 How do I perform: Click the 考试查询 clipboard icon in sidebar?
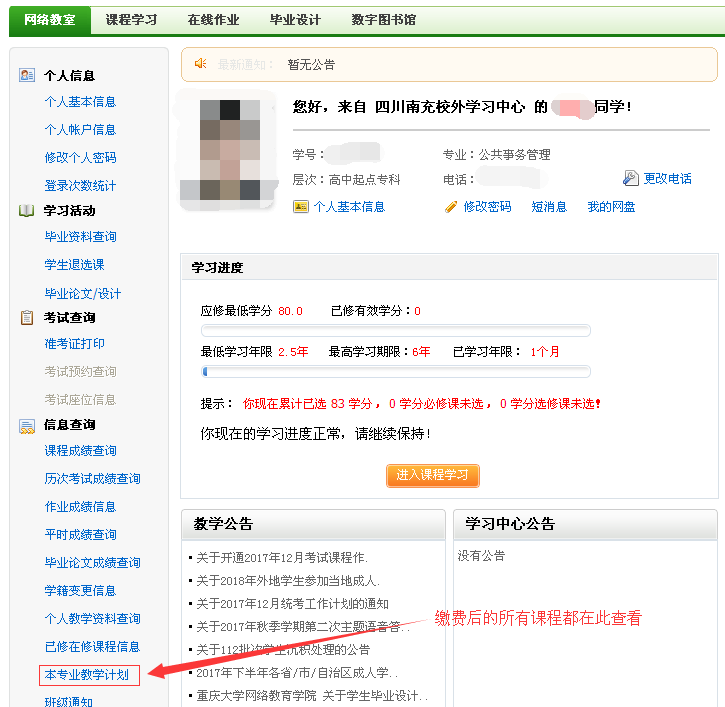[x=27, y=318]
